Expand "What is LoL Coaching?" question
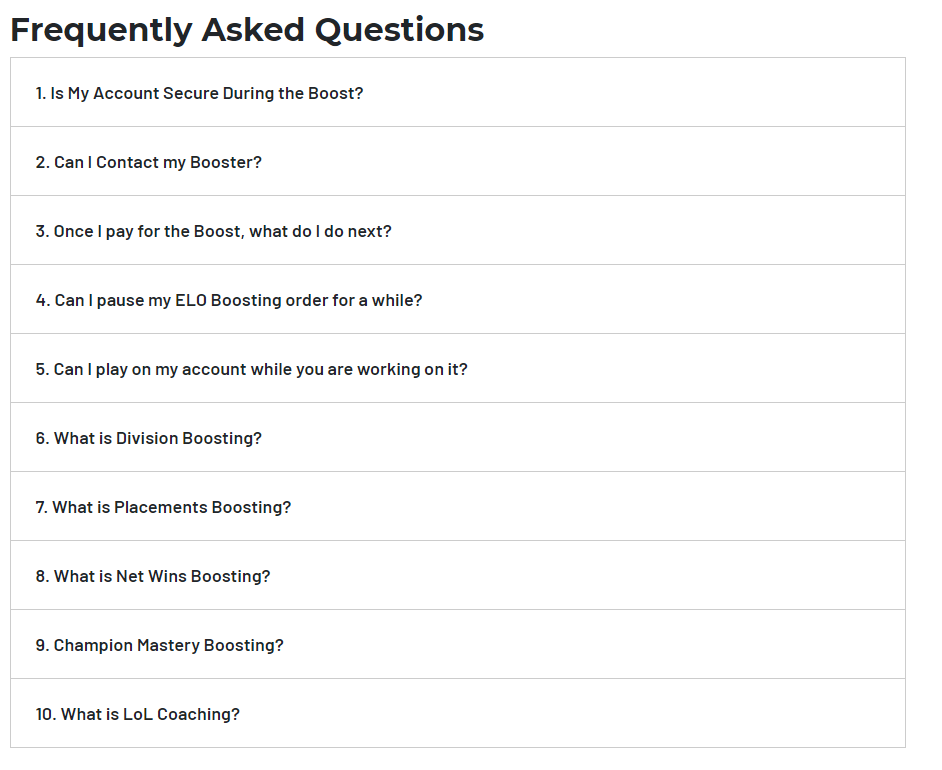Image resolution: width=942 pixels, height=770 pixels. pyautogui.click(x=458, y=714)
